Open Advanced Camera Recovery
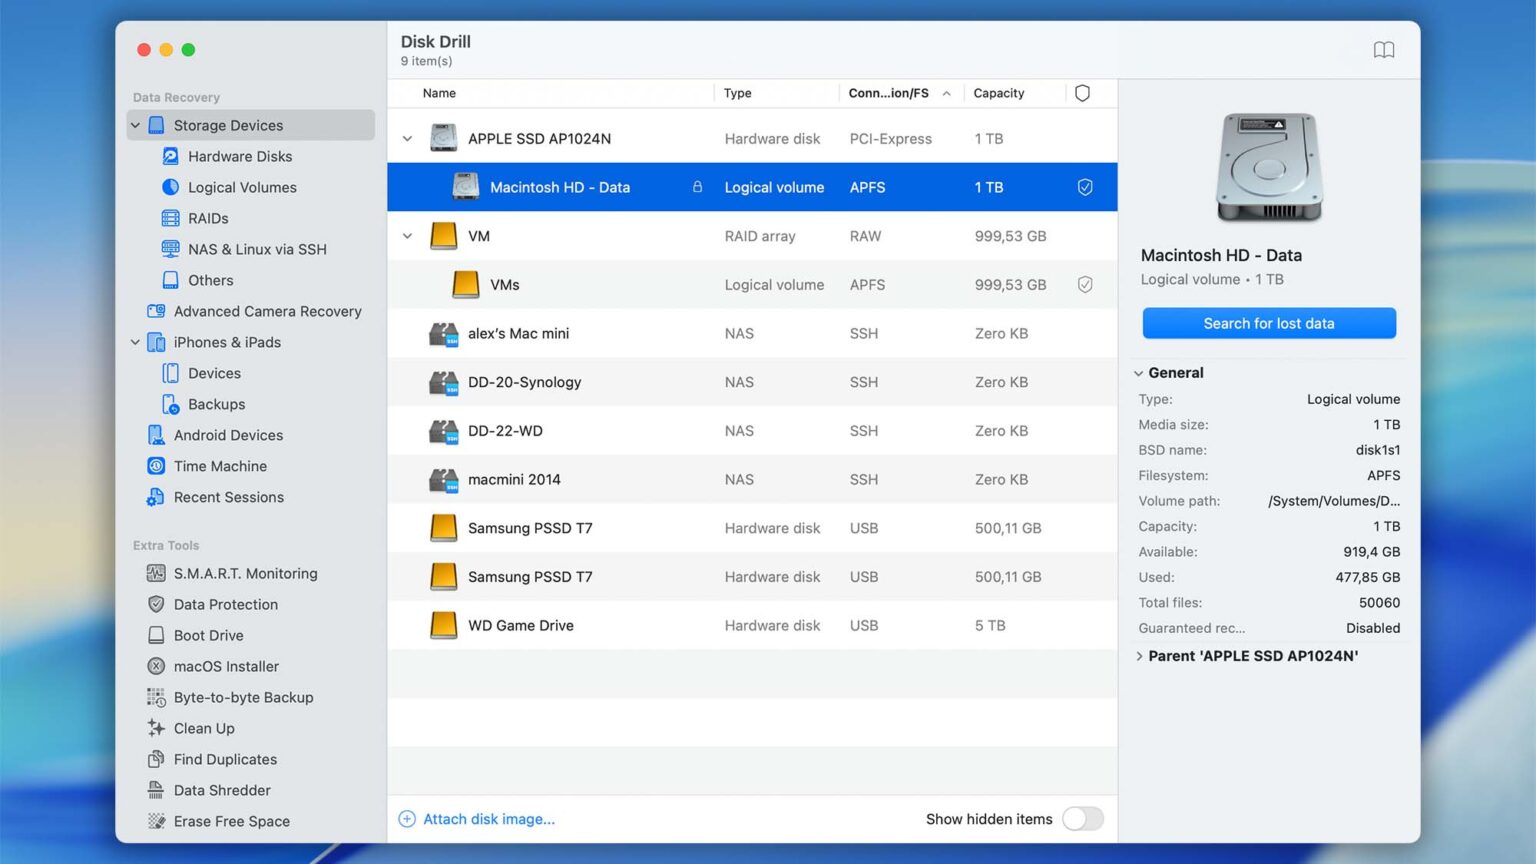This screenshot has width=1536, height=864. click(268, 311)
